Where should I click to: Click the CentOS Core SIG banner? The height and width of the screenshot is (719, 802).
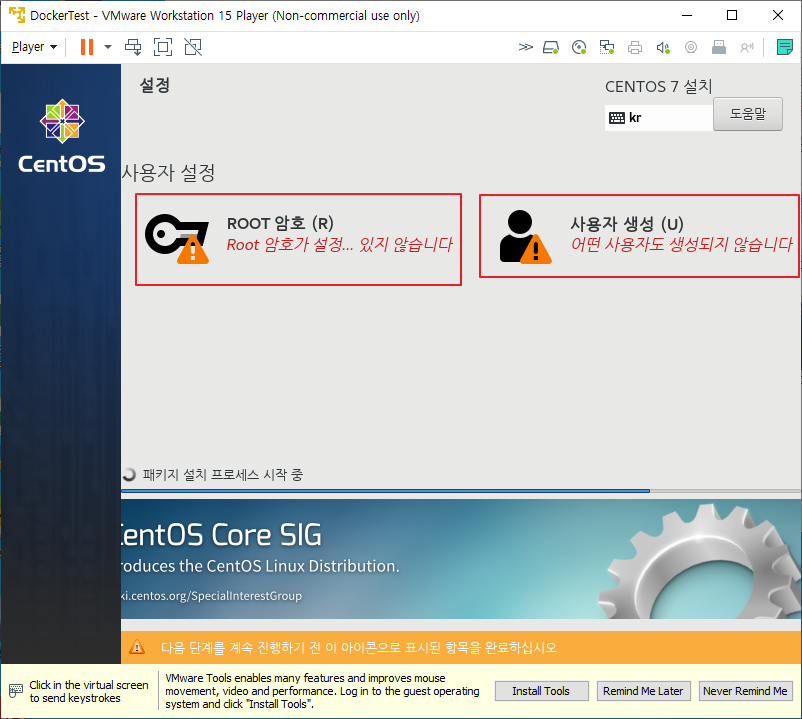[461, 559]
